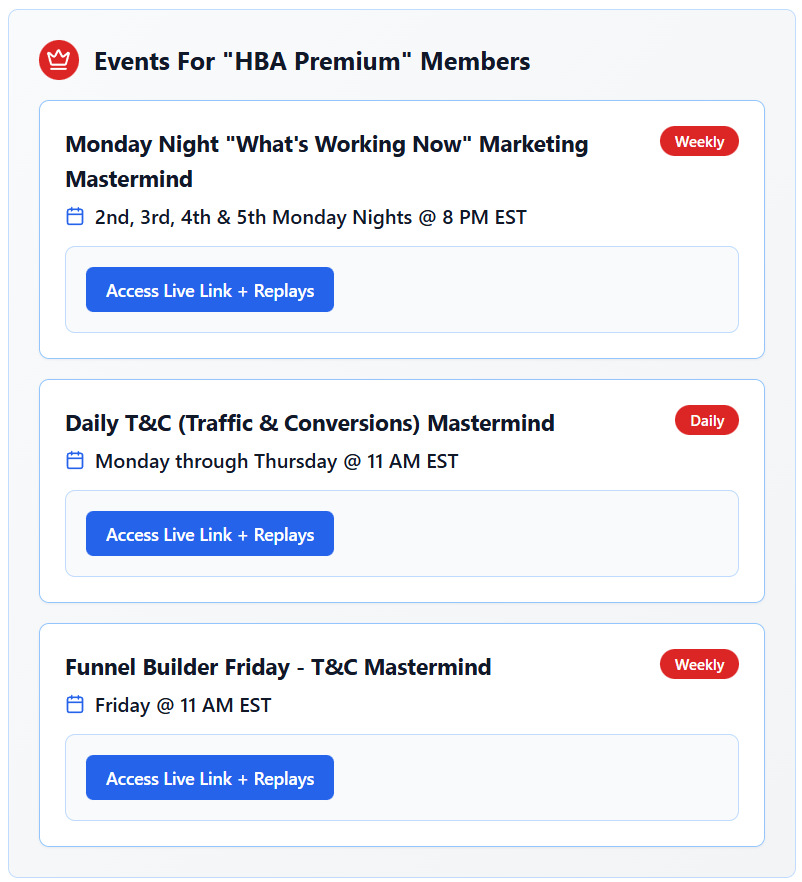Select the Daily T&C Mastermind title
Screen dimensions: 802x882
coord(310,423)
